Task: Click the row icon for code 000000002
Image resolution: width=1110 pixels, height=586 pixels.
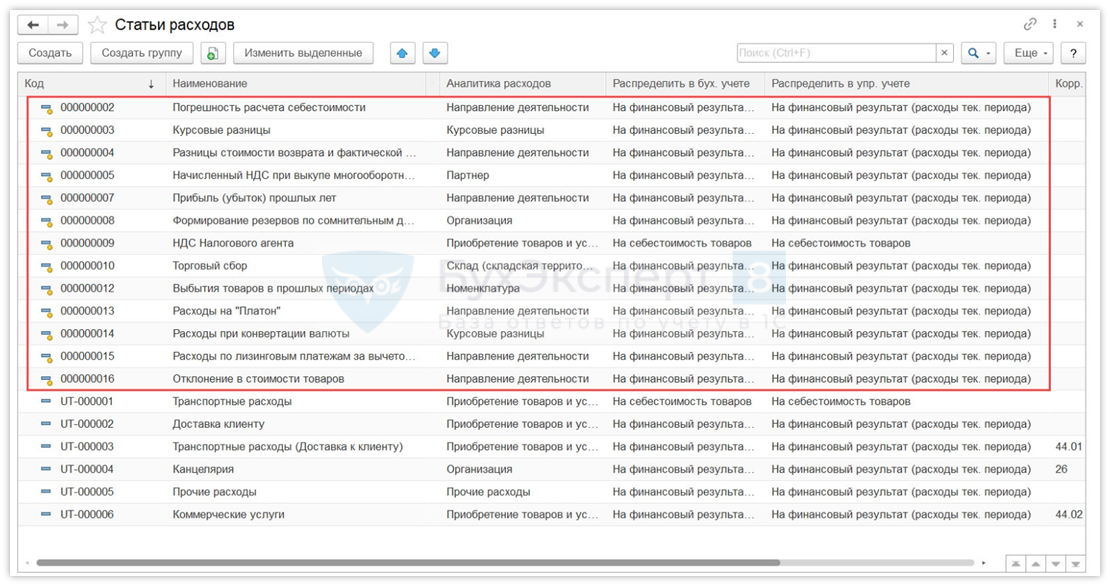Action: 46,108
